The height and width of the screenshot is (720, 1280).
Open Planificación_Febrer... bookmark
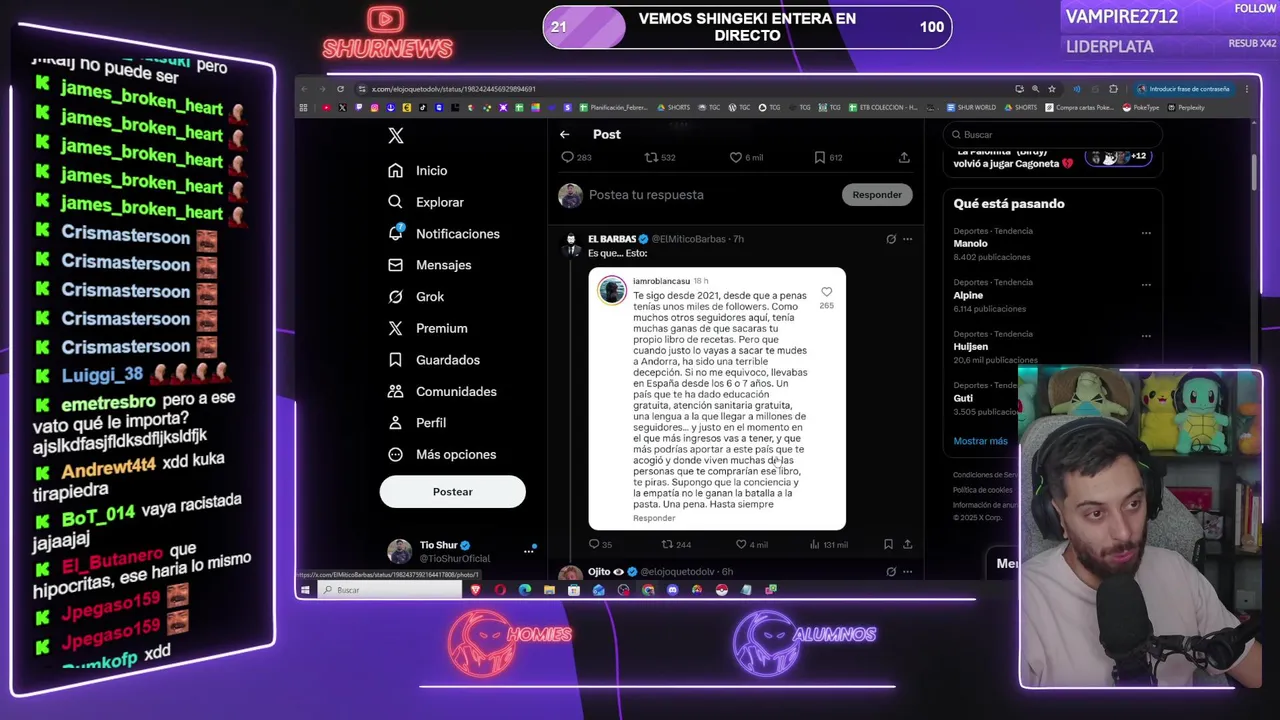tap(613, 108)
